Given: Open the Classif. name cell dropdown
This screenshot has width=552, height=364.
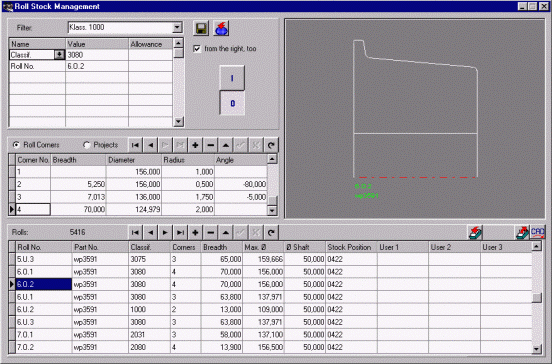Looking at the screenshot, I should (x=59, y=55).
